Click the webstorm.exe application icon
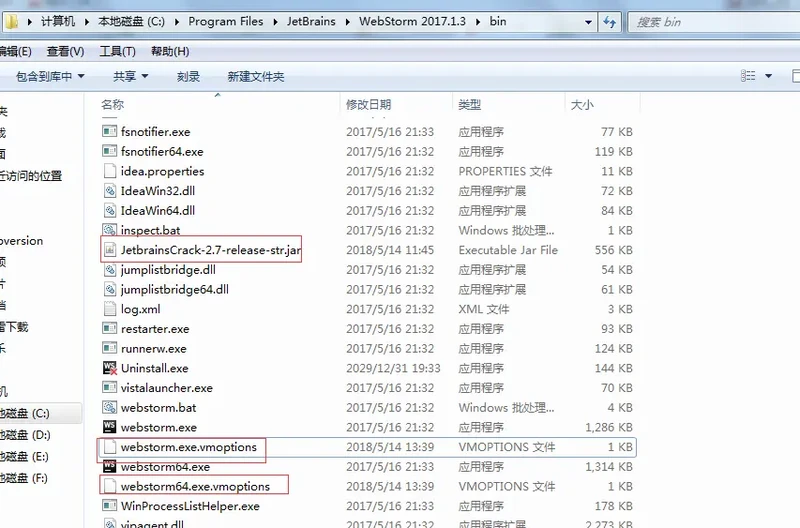 coord(110,427)
